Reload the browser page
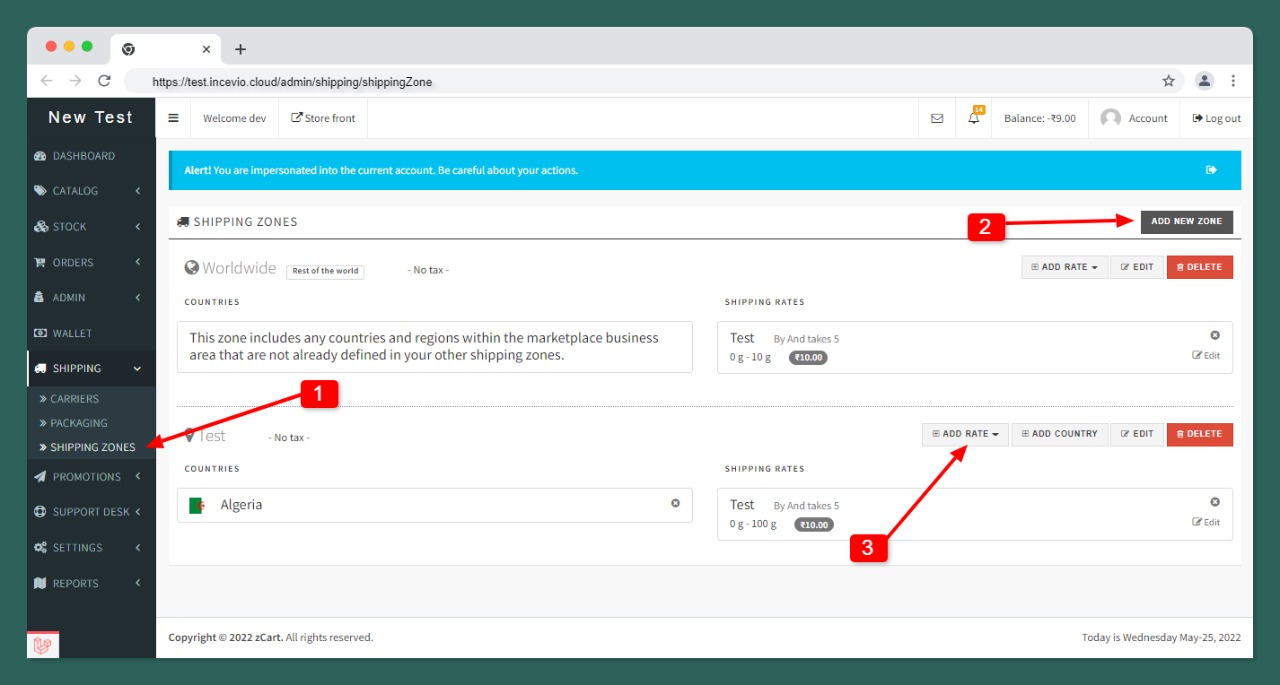Screen dimensions: 1280x685 pyautogui.click(x=104, y=81)
